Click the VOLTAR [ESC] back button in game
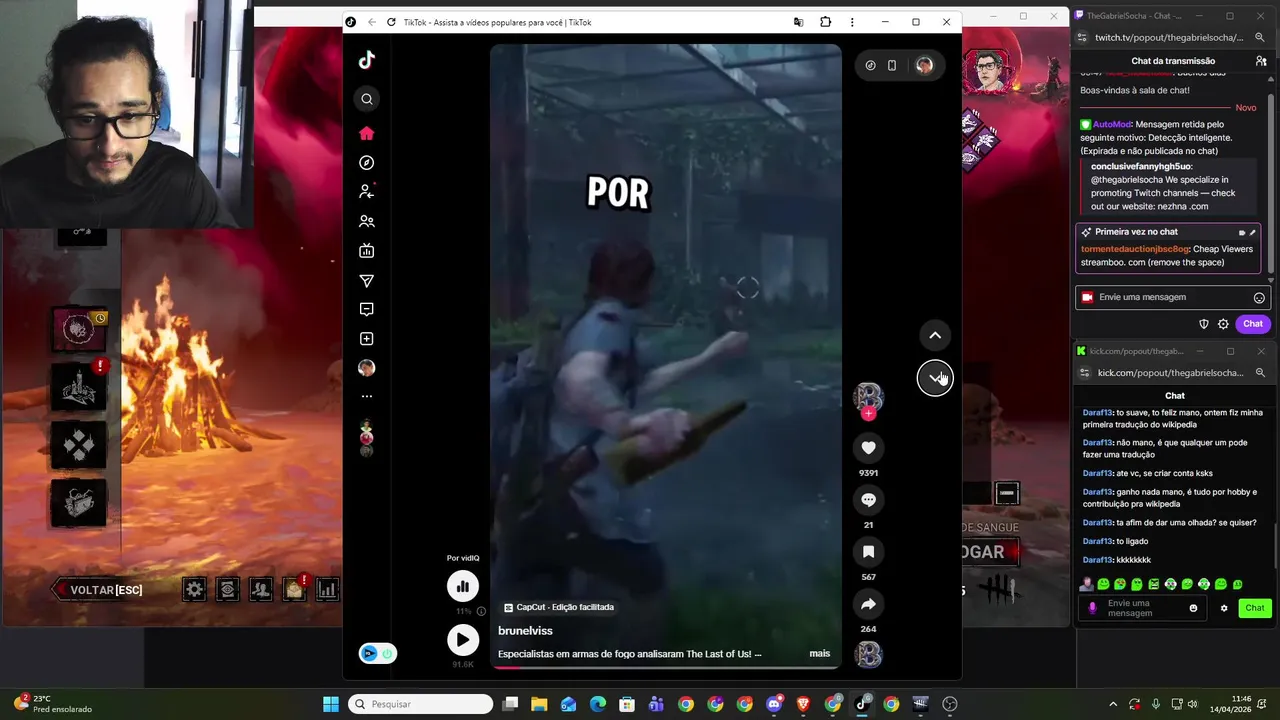This screenshot has width=1280, height=720. pyautogui.click(x=100, y=590)
